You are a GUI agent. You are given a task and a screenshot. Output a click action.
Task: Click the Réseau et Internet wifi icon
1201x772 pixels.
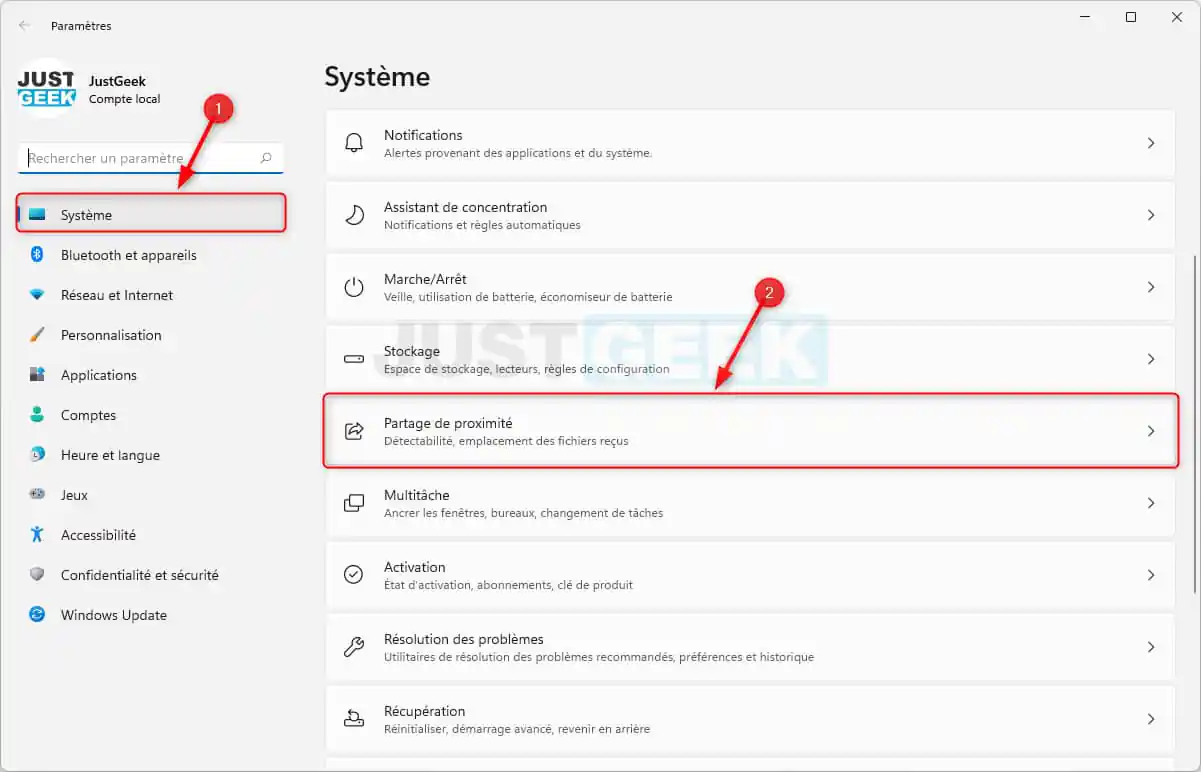[x=37, y=295]
